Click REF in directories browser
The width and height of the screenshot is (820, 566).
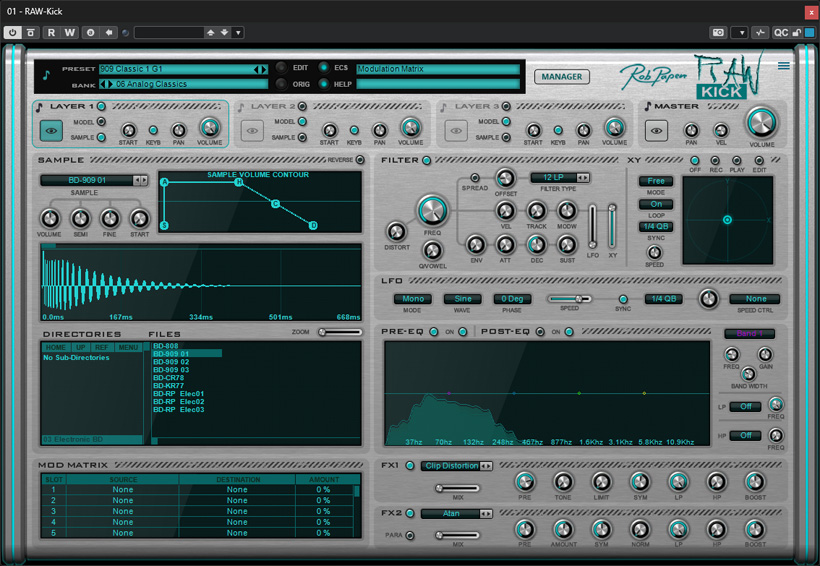point(102,347)
